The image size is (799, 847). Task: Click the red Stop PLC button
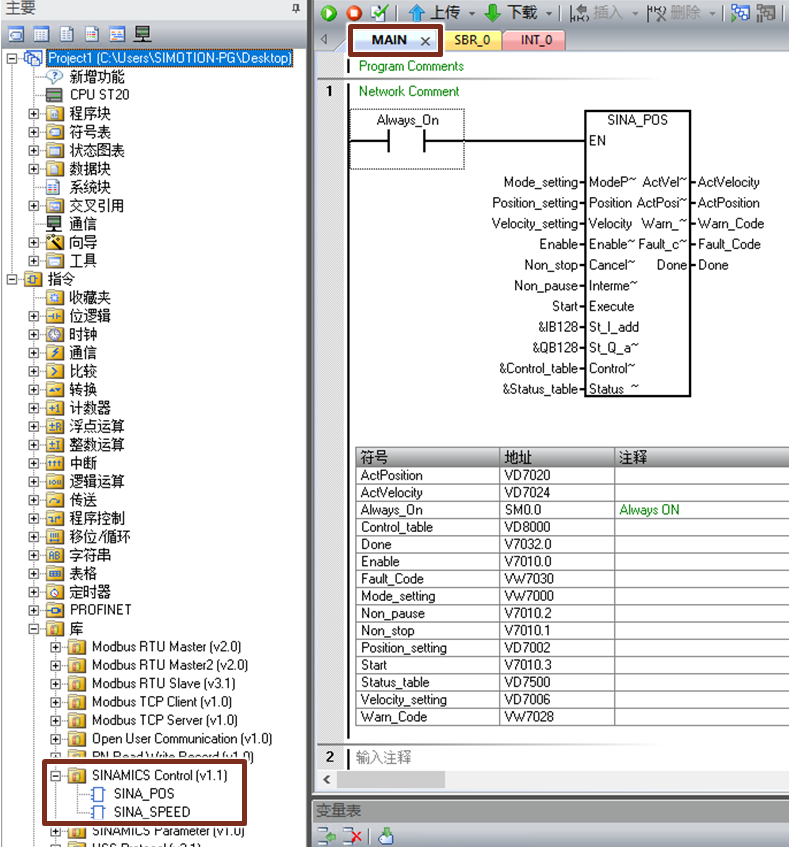pos(353,13)
